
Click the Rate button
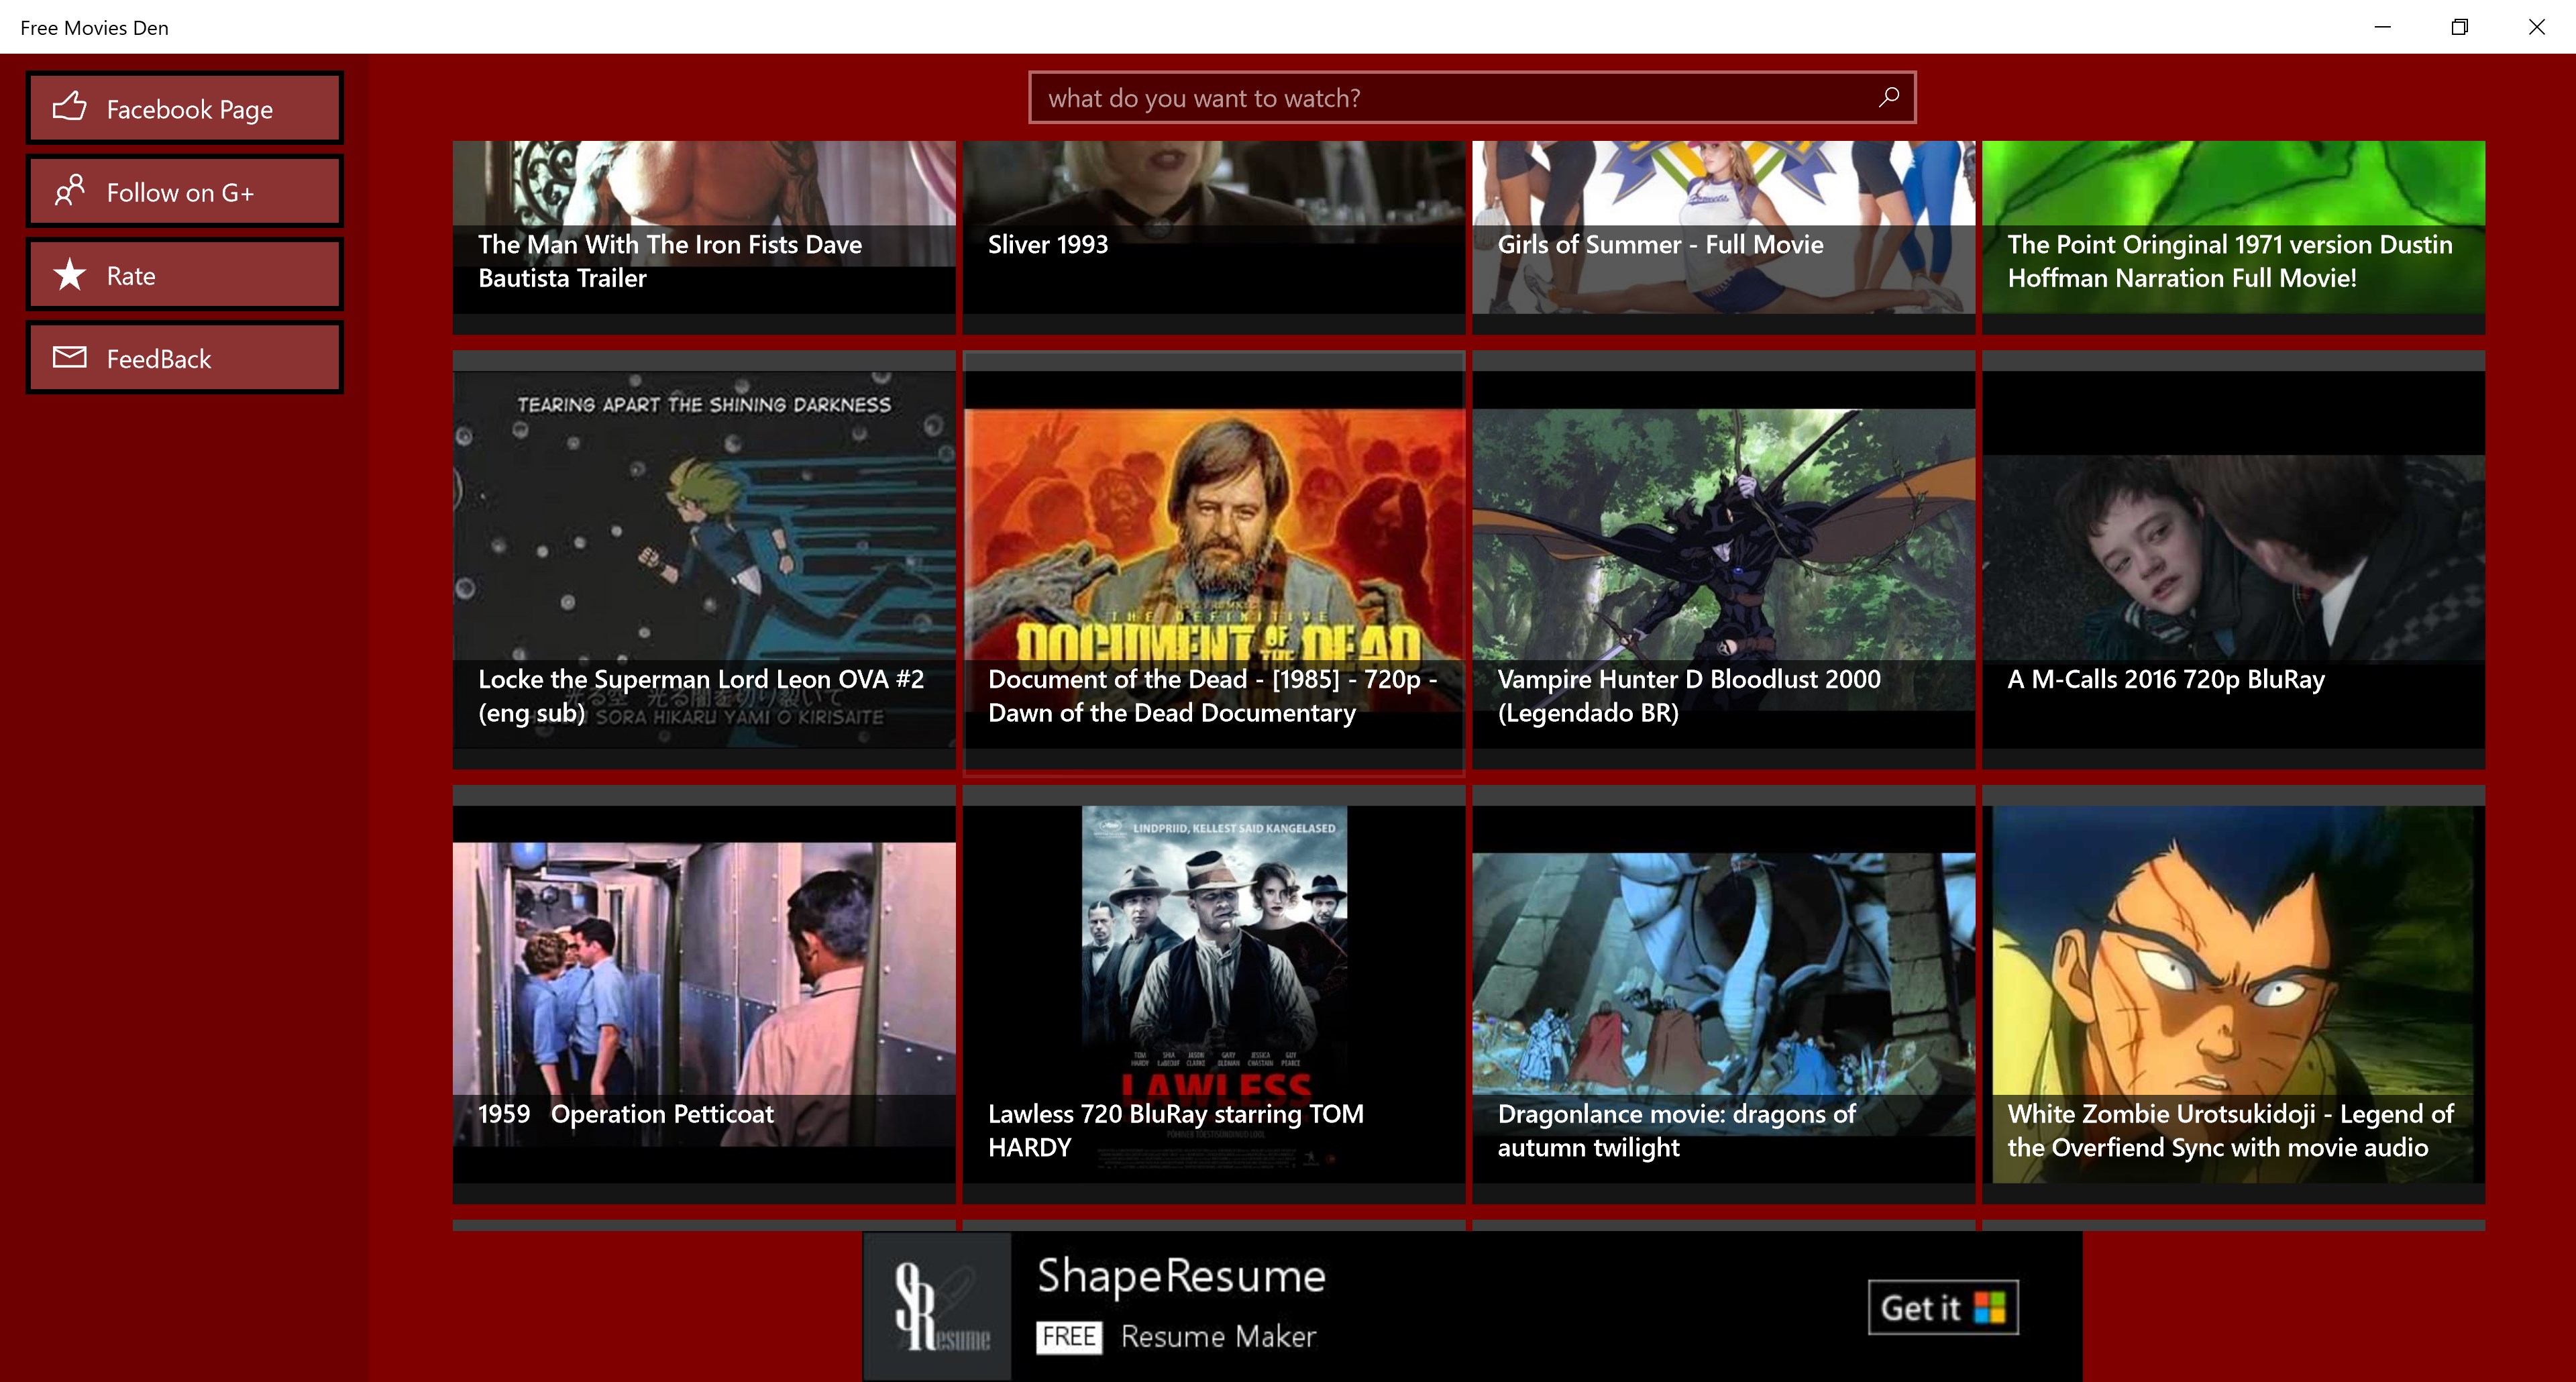[x=184, y=274]
